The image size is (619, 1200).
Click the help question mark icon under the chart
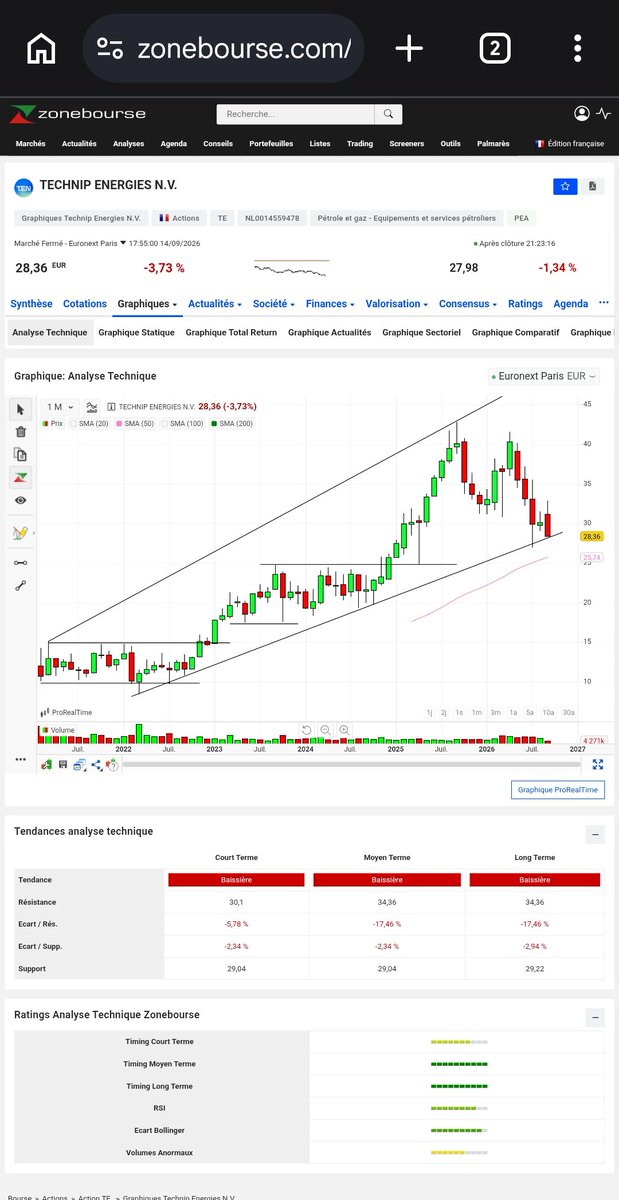pos(113,765)
